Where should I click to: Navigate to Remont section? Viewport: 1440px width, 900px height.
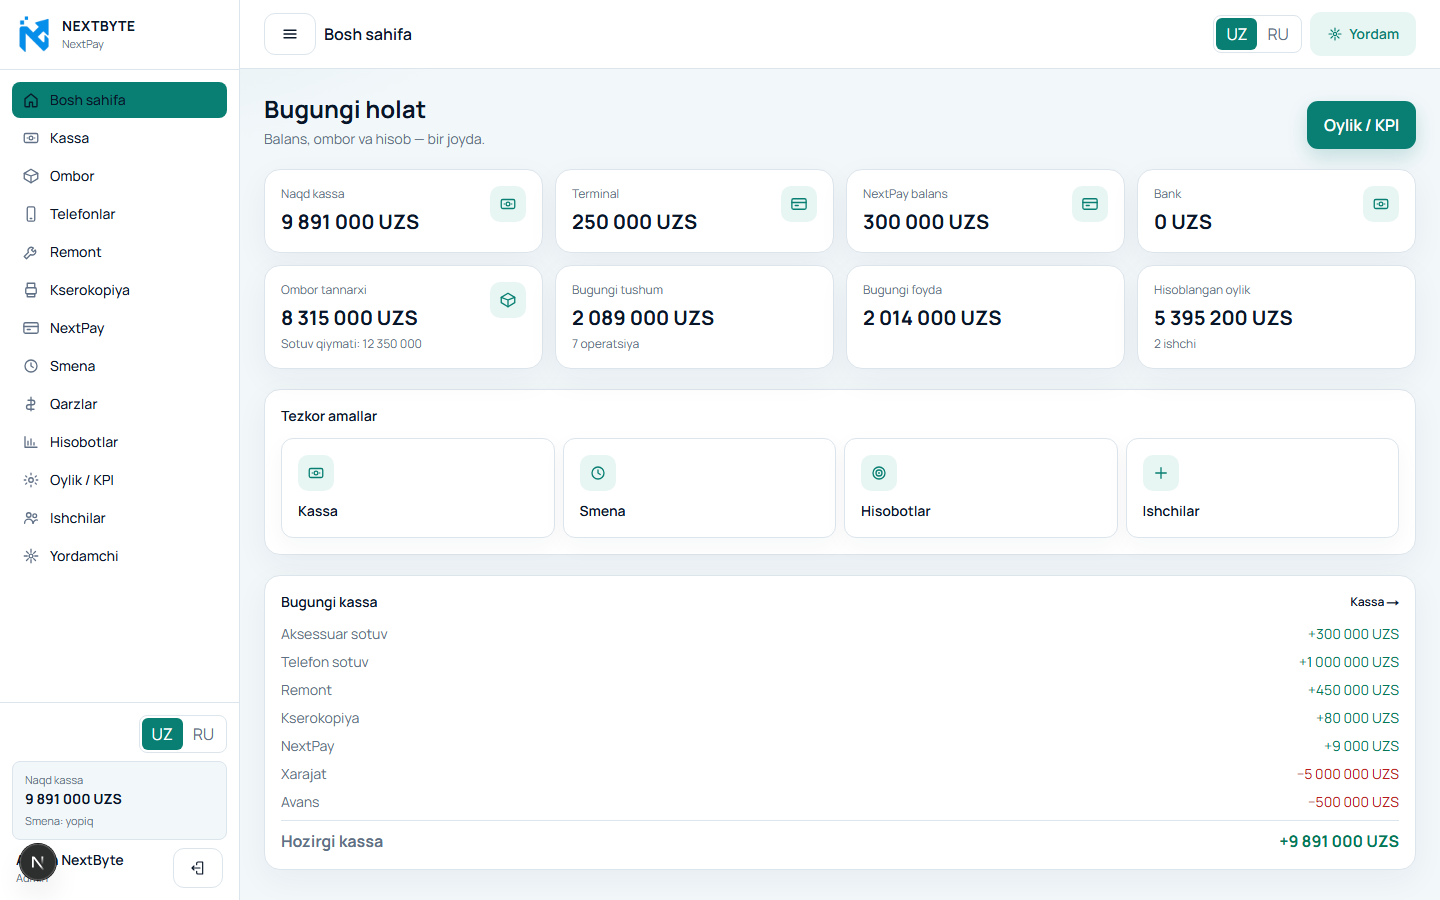(119, 252)
